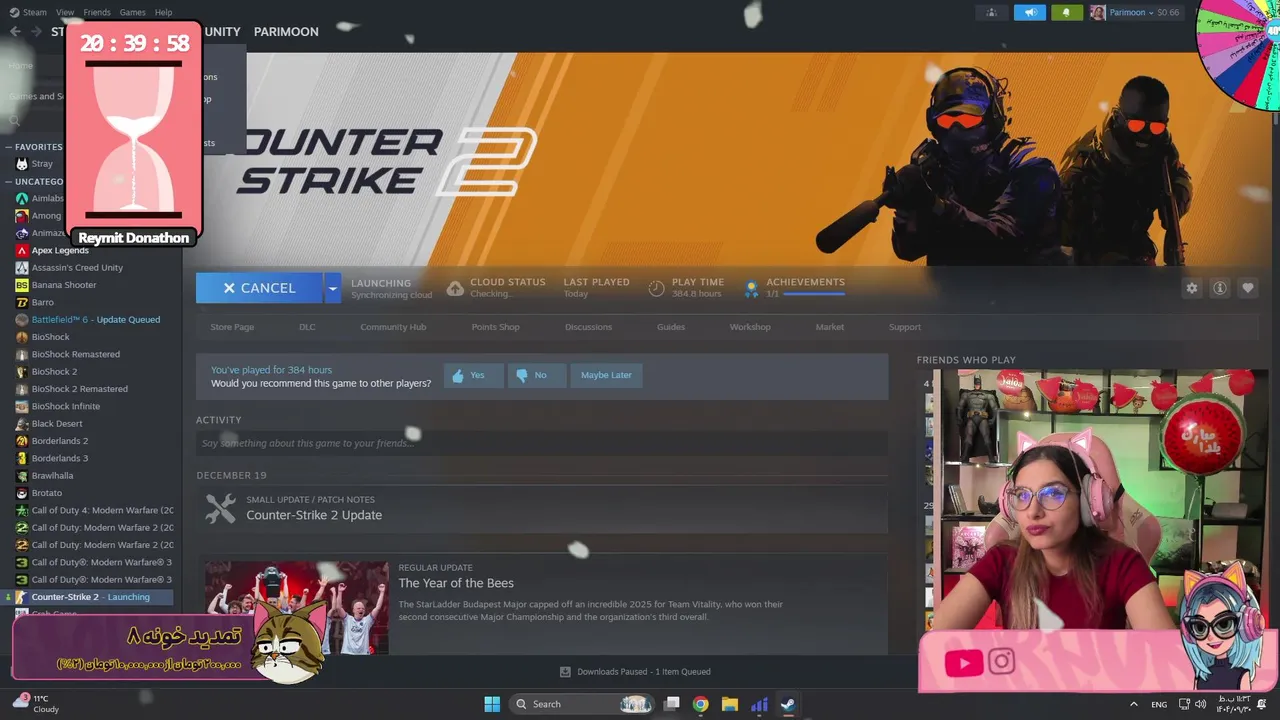
Task: Open game settings gear icon
Action: coord(1192,288)
